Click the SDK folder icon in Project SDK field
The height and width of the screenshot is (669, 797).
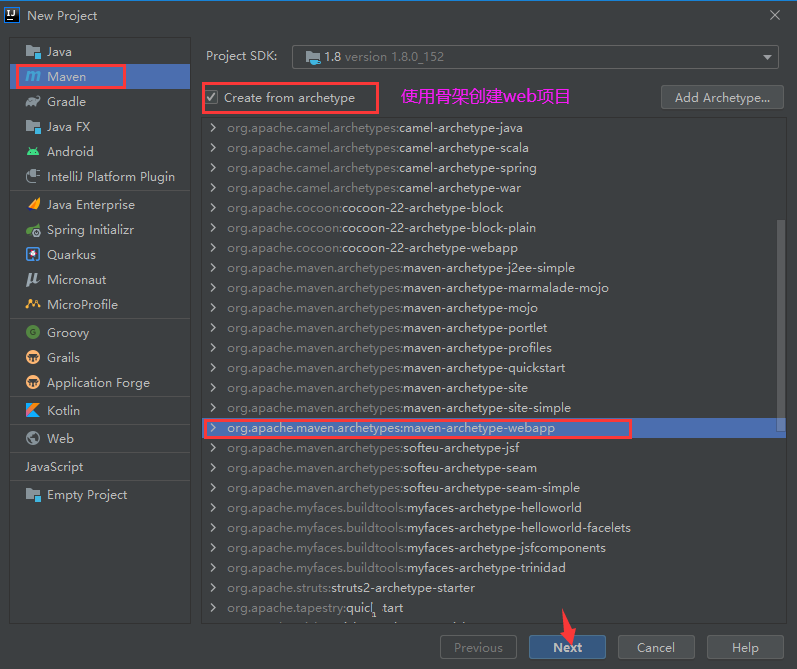(x=313, y=57)
